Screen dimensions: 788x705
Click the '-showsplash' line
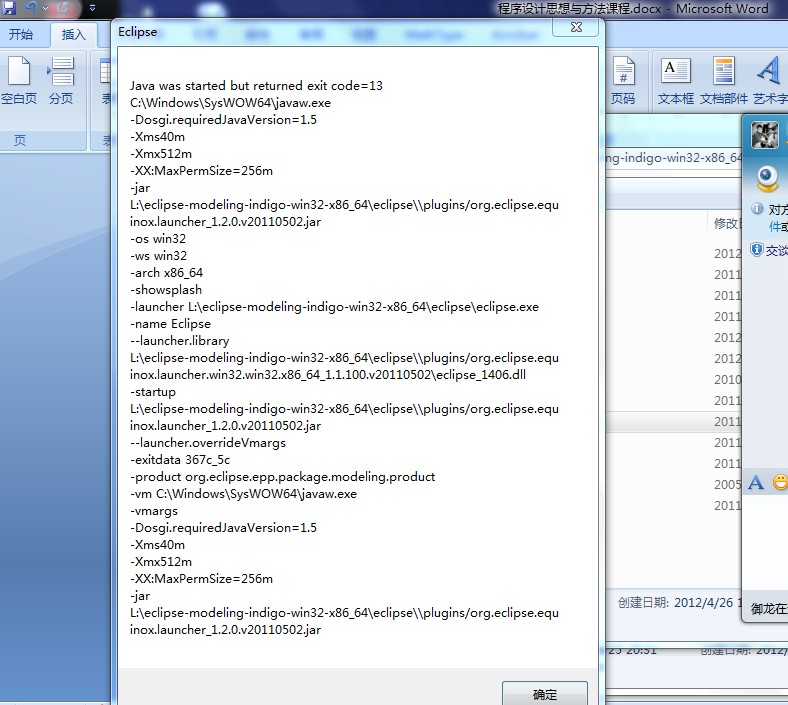(x=166, y=289)
